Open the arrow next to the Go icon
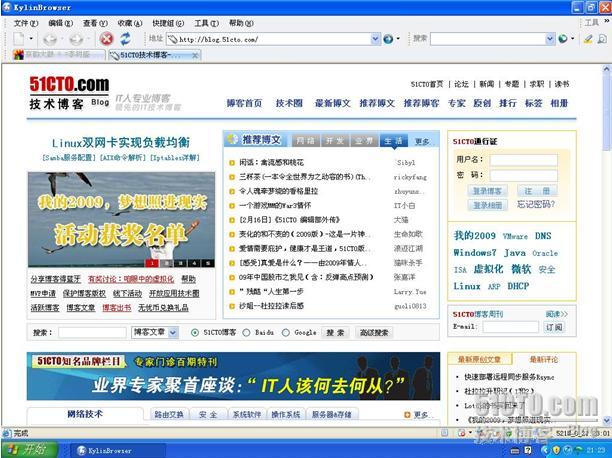This screenshot has height=458, width=612. pyautogui.click(x=398, y=39)
